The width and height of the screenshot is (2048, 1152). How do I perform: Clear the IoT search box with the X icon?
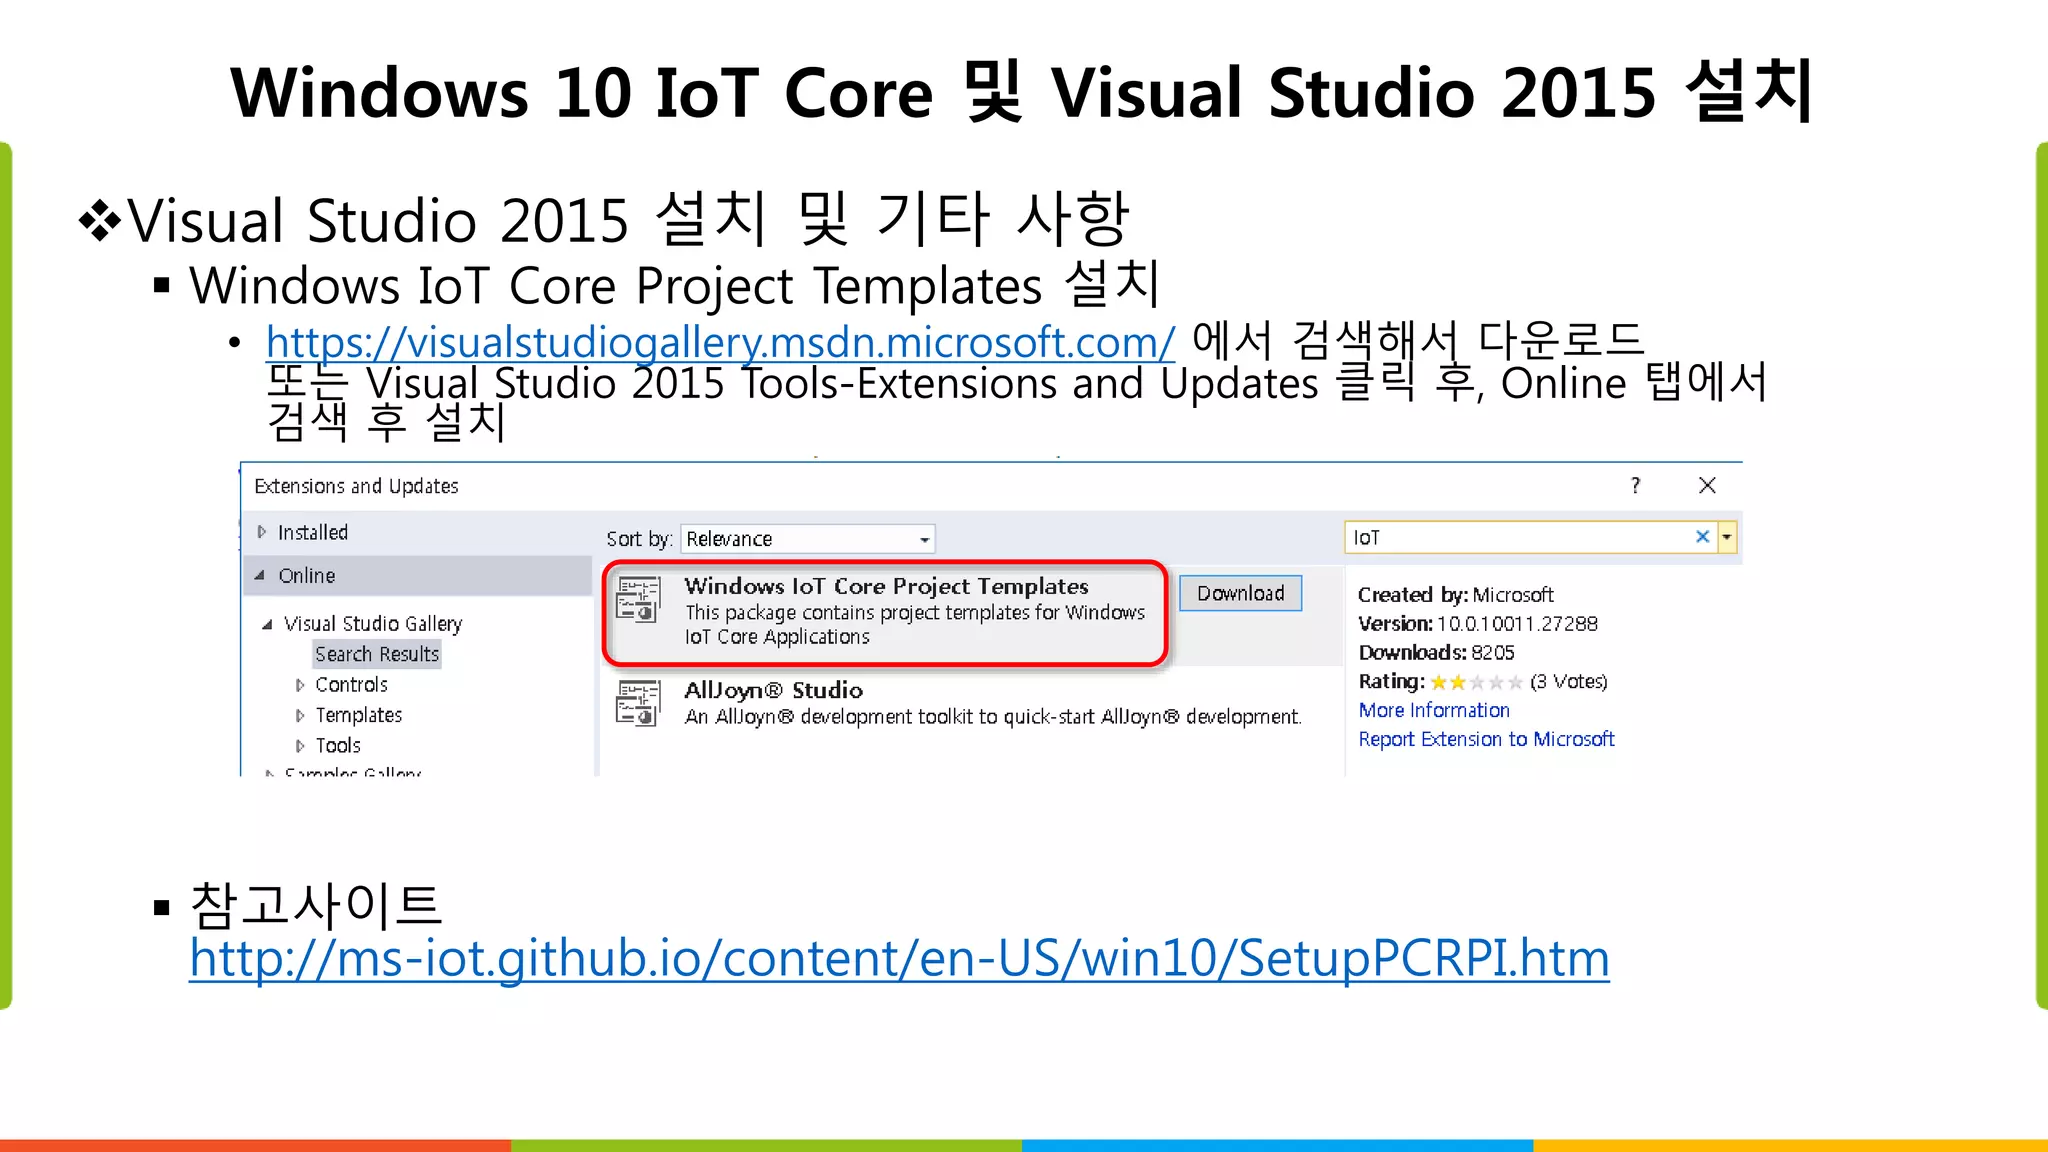(x=1702, y=537)
